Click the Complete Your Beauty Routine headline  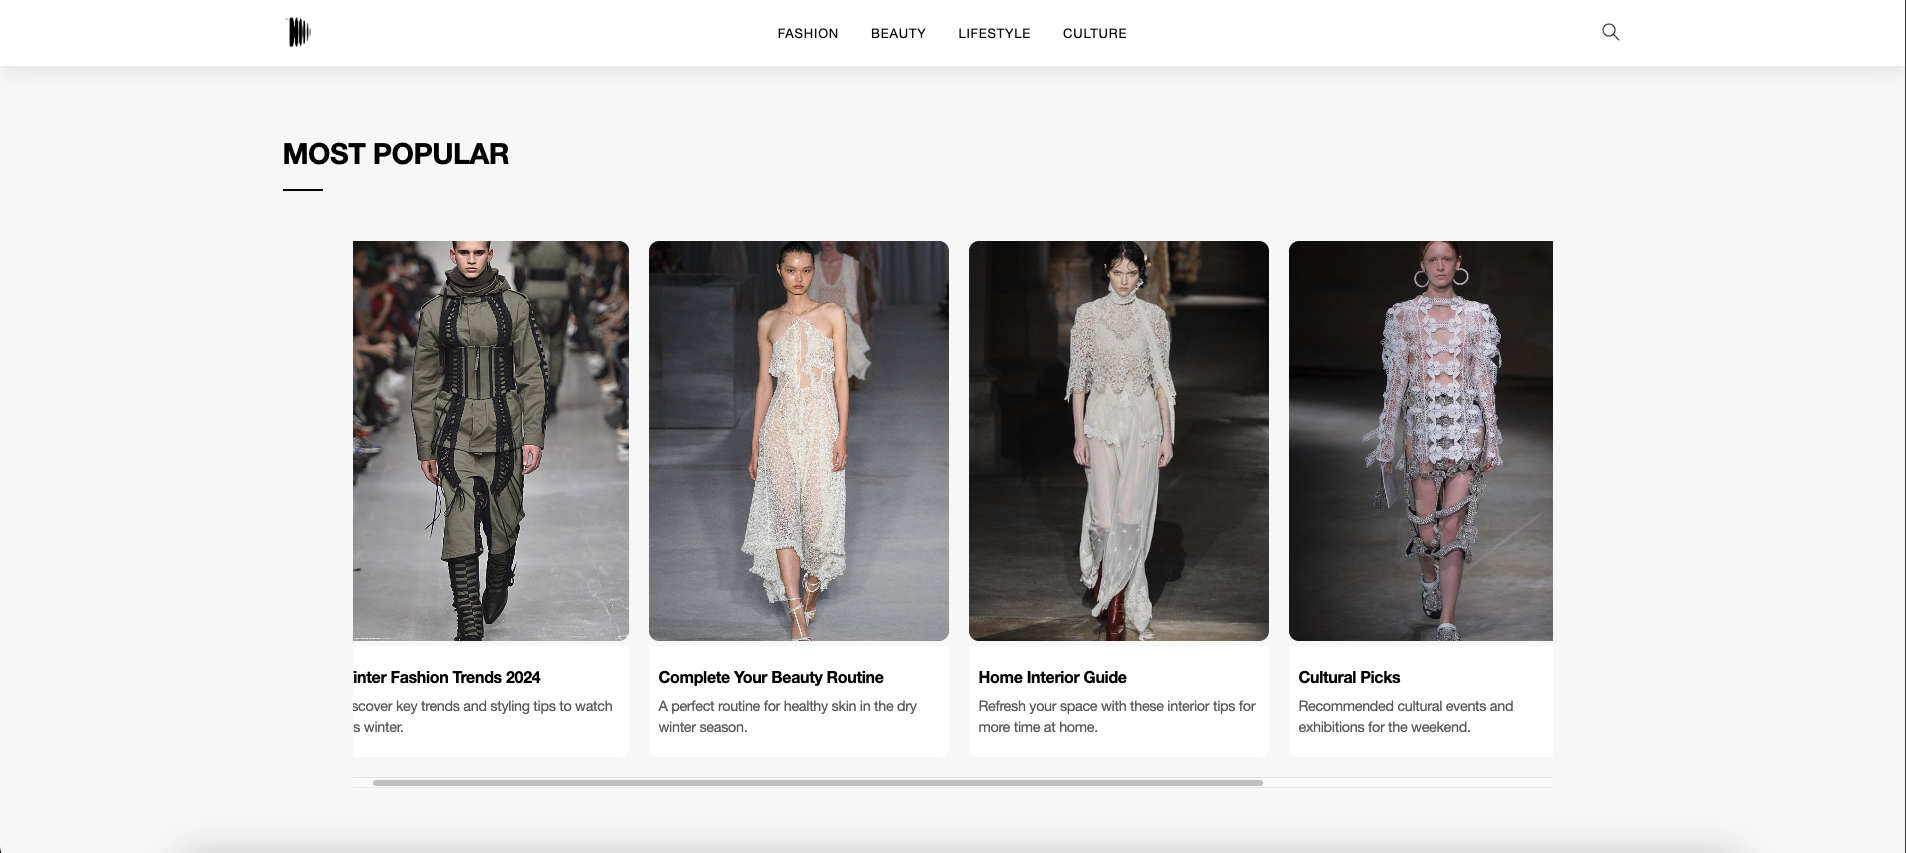(x=771, y=677)
